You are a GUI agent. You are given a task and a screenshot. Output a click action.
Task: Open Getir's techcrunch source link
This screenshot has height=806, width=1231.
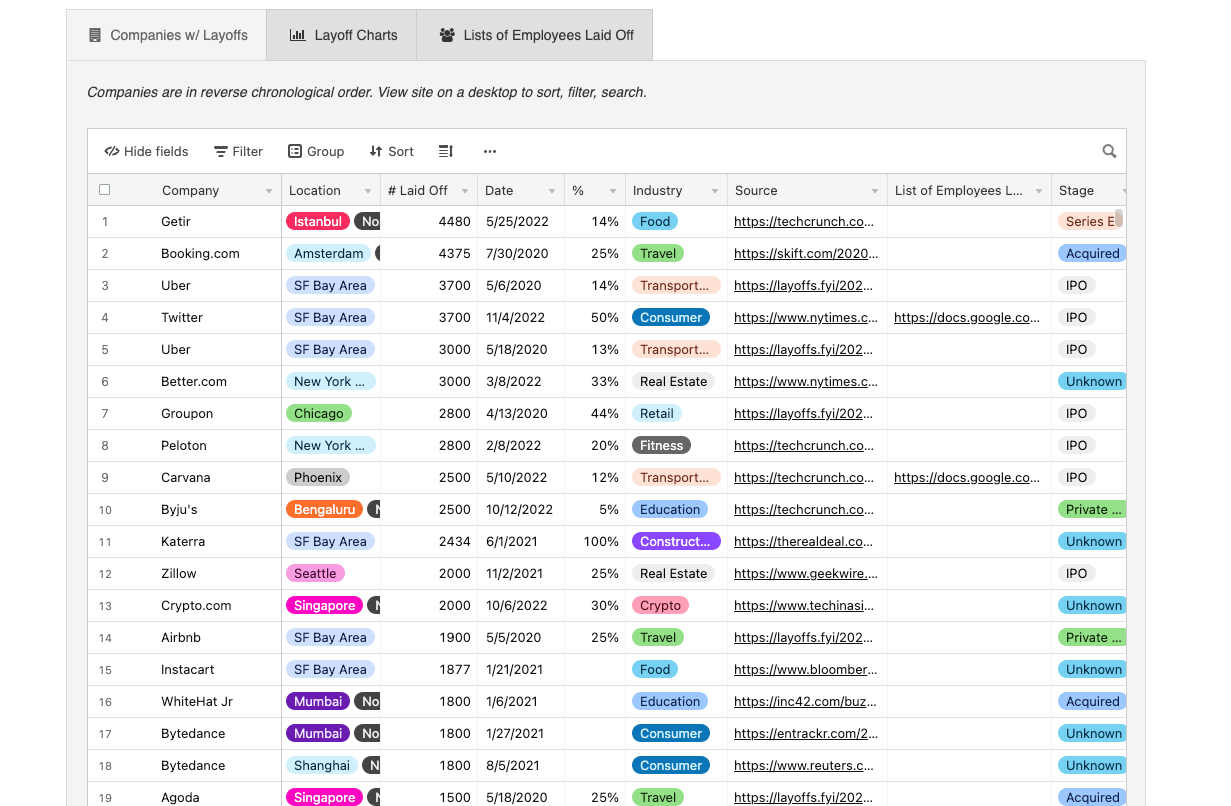[804, 222]
